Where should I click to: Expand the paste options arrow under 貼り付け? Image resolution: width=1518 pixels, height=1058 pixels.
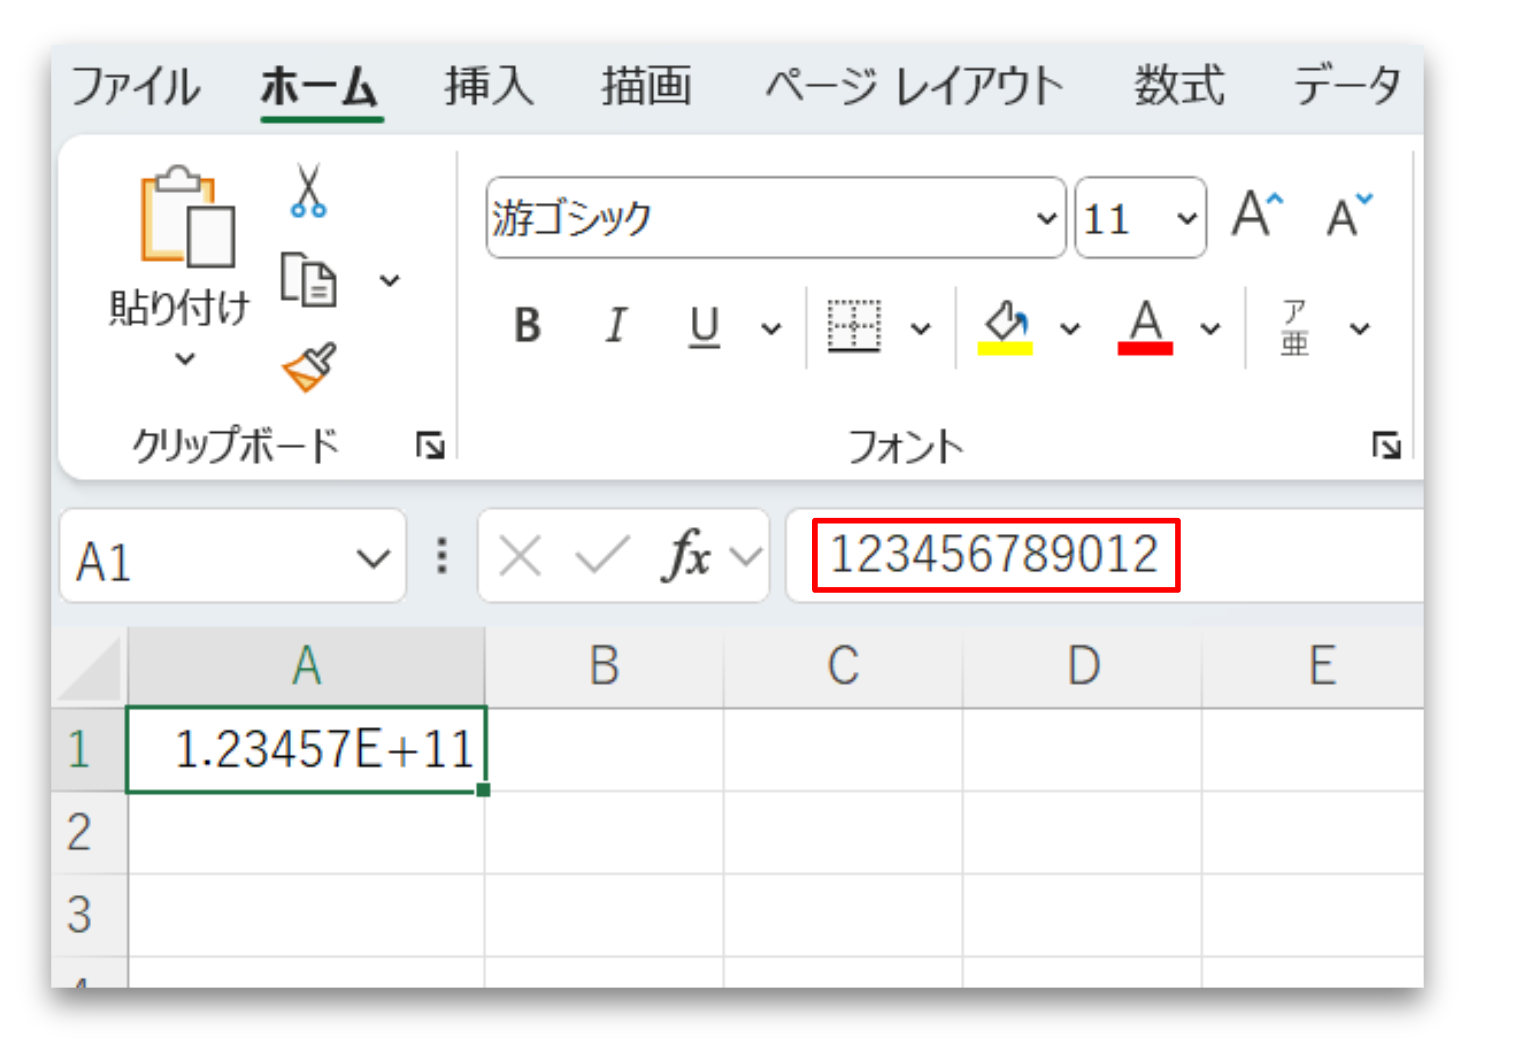click(185, 358)
